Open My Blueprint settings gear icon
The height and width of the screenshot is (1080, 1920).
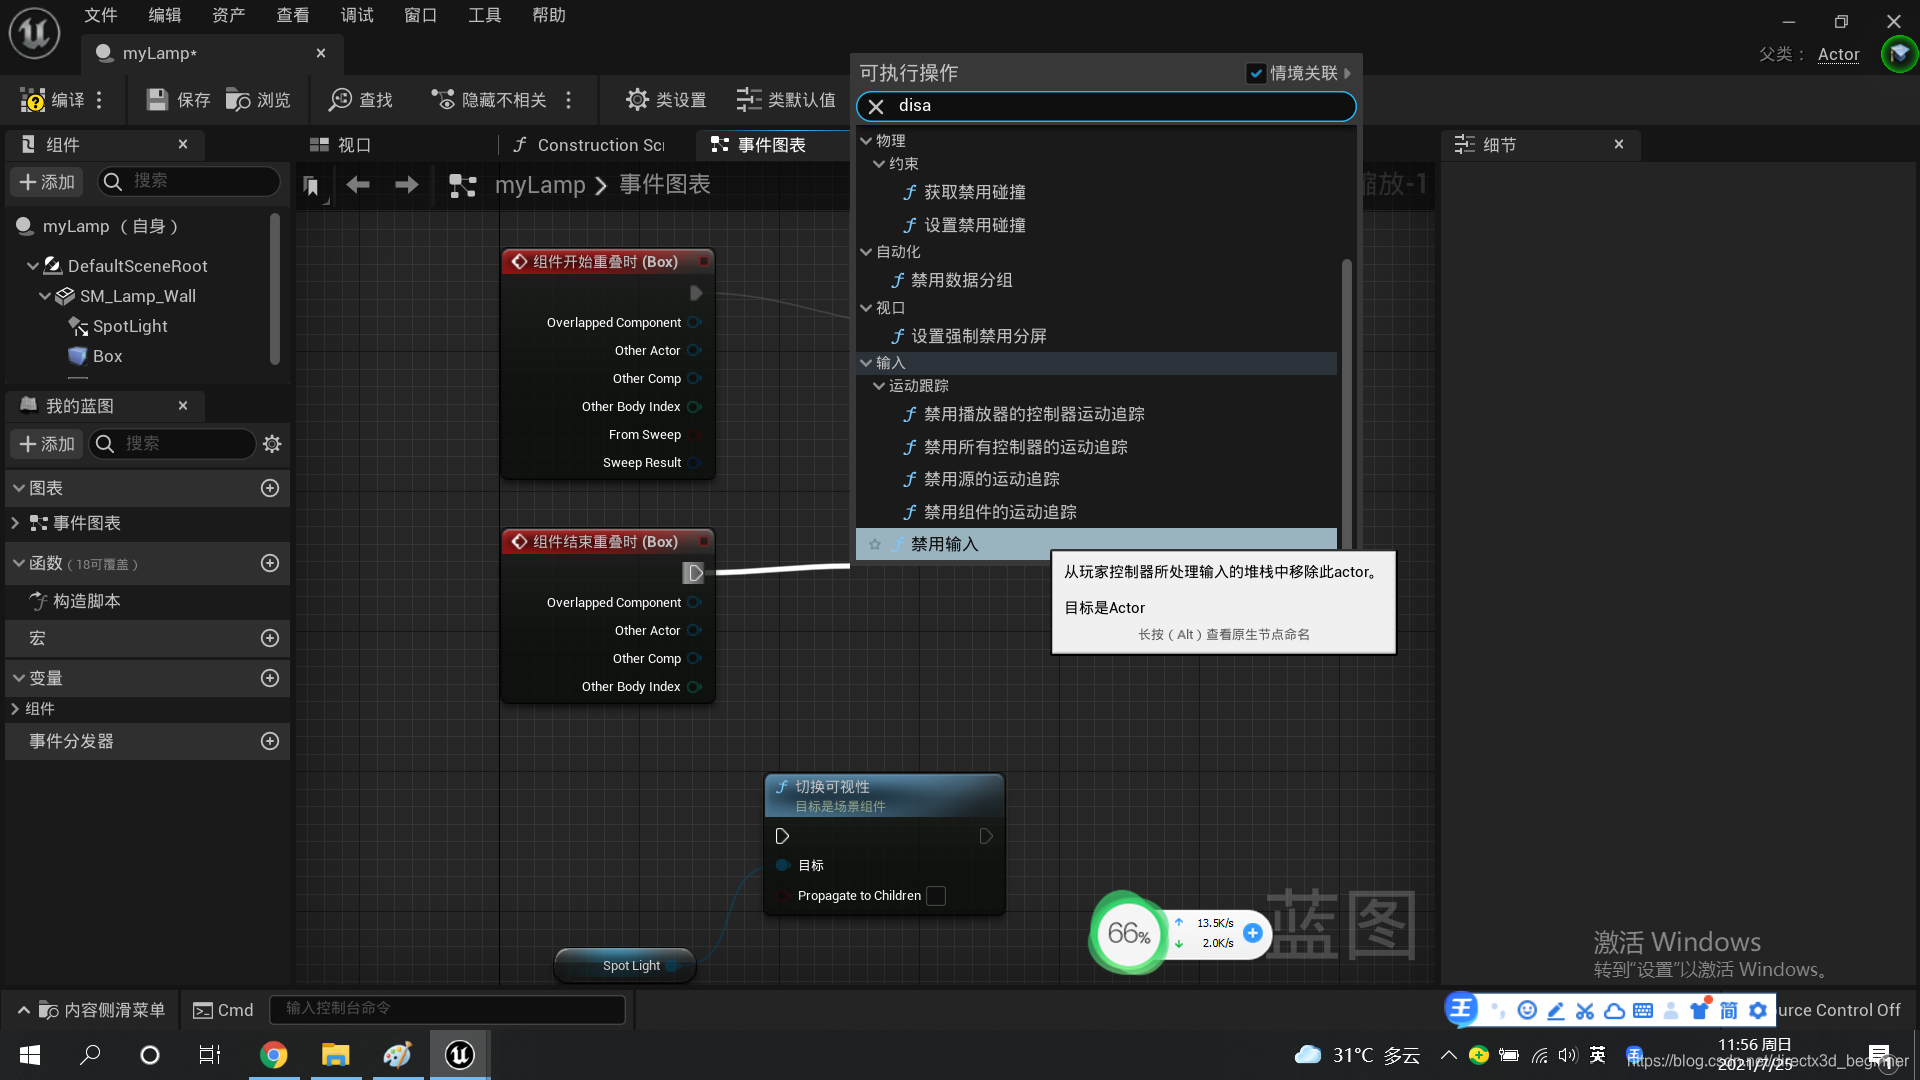tap(272, 444)
